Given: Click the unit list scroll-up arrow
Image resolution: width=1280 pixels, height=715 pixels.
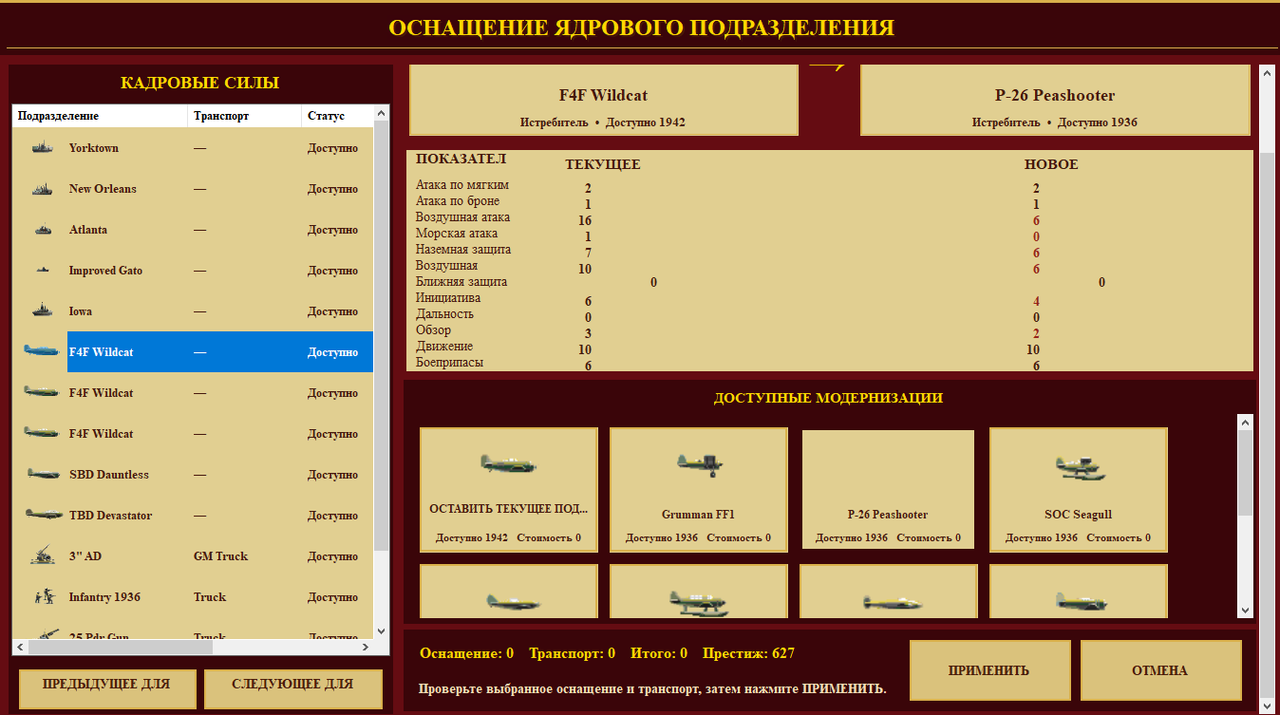Looking at the screenshot, I should tap(381, 114).
